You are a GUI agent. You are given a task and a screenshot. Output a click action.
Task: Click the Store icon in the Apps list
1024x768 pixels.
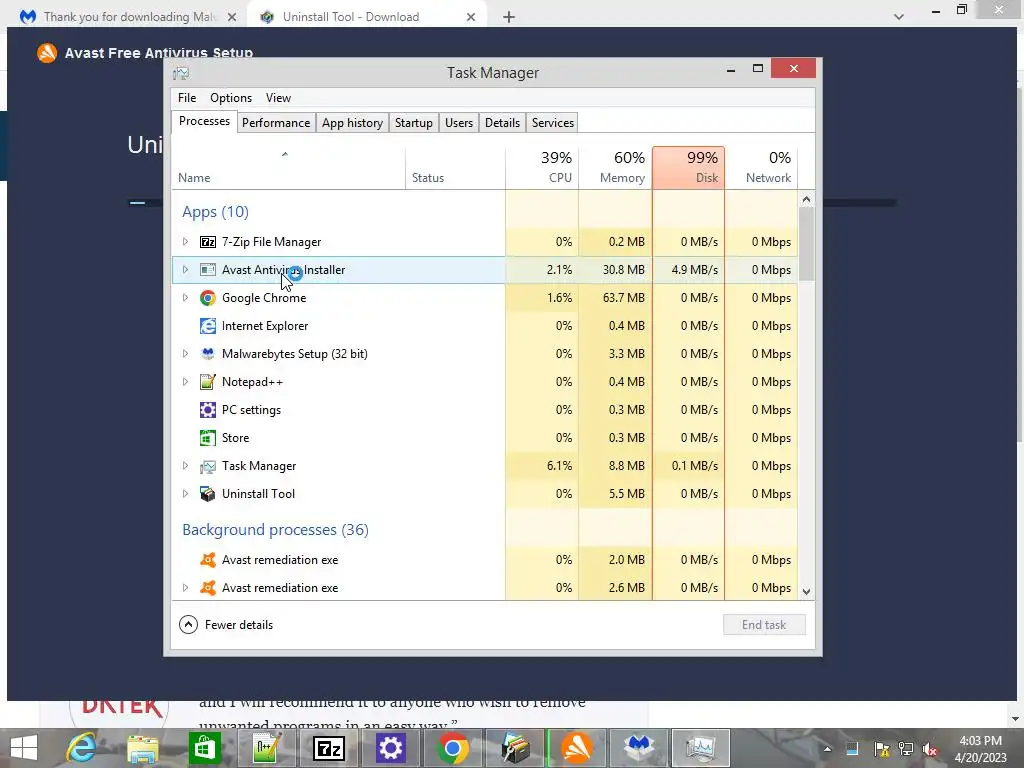208,438
